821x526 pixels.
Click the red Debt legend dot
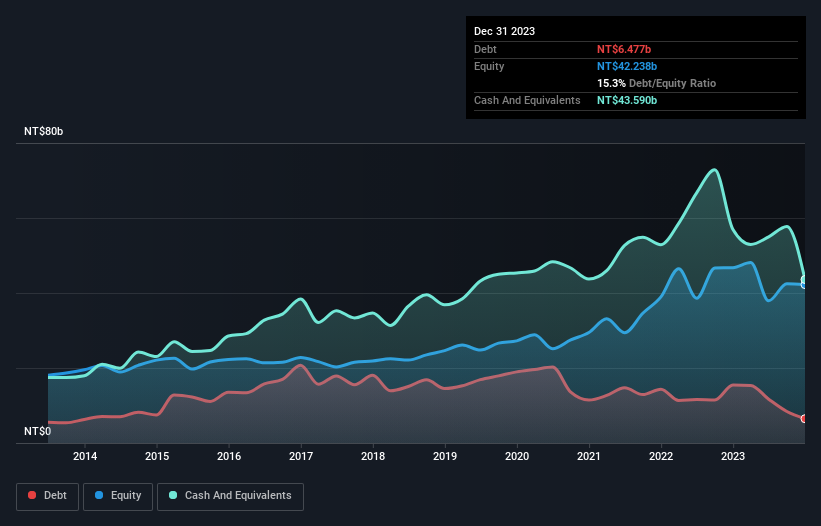click(x=32, y=495)
